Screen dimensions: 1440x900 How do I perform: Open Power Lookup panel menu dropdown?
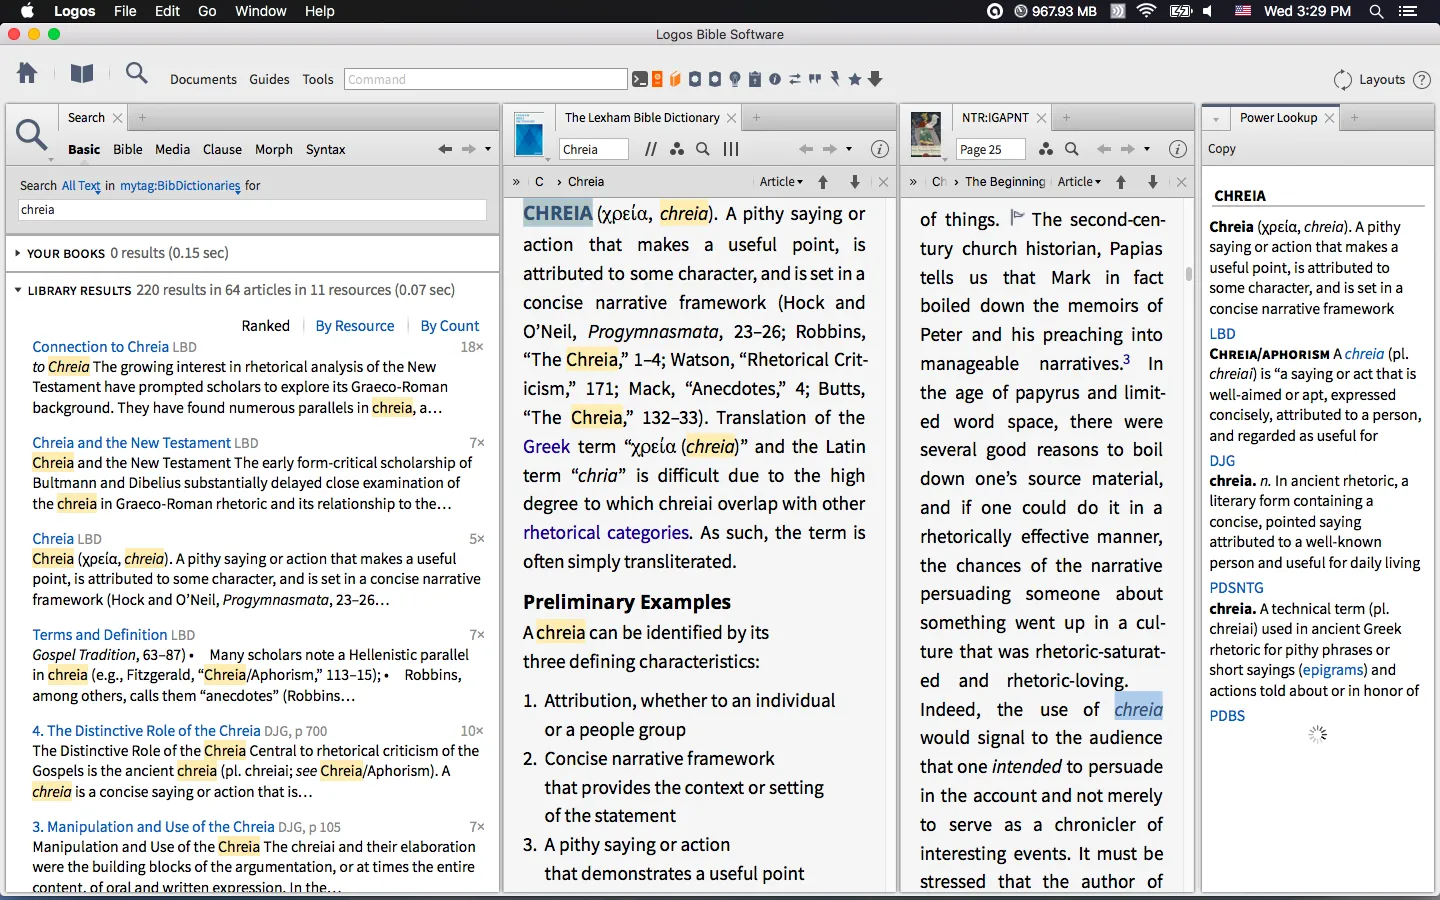click(1216, 118)
